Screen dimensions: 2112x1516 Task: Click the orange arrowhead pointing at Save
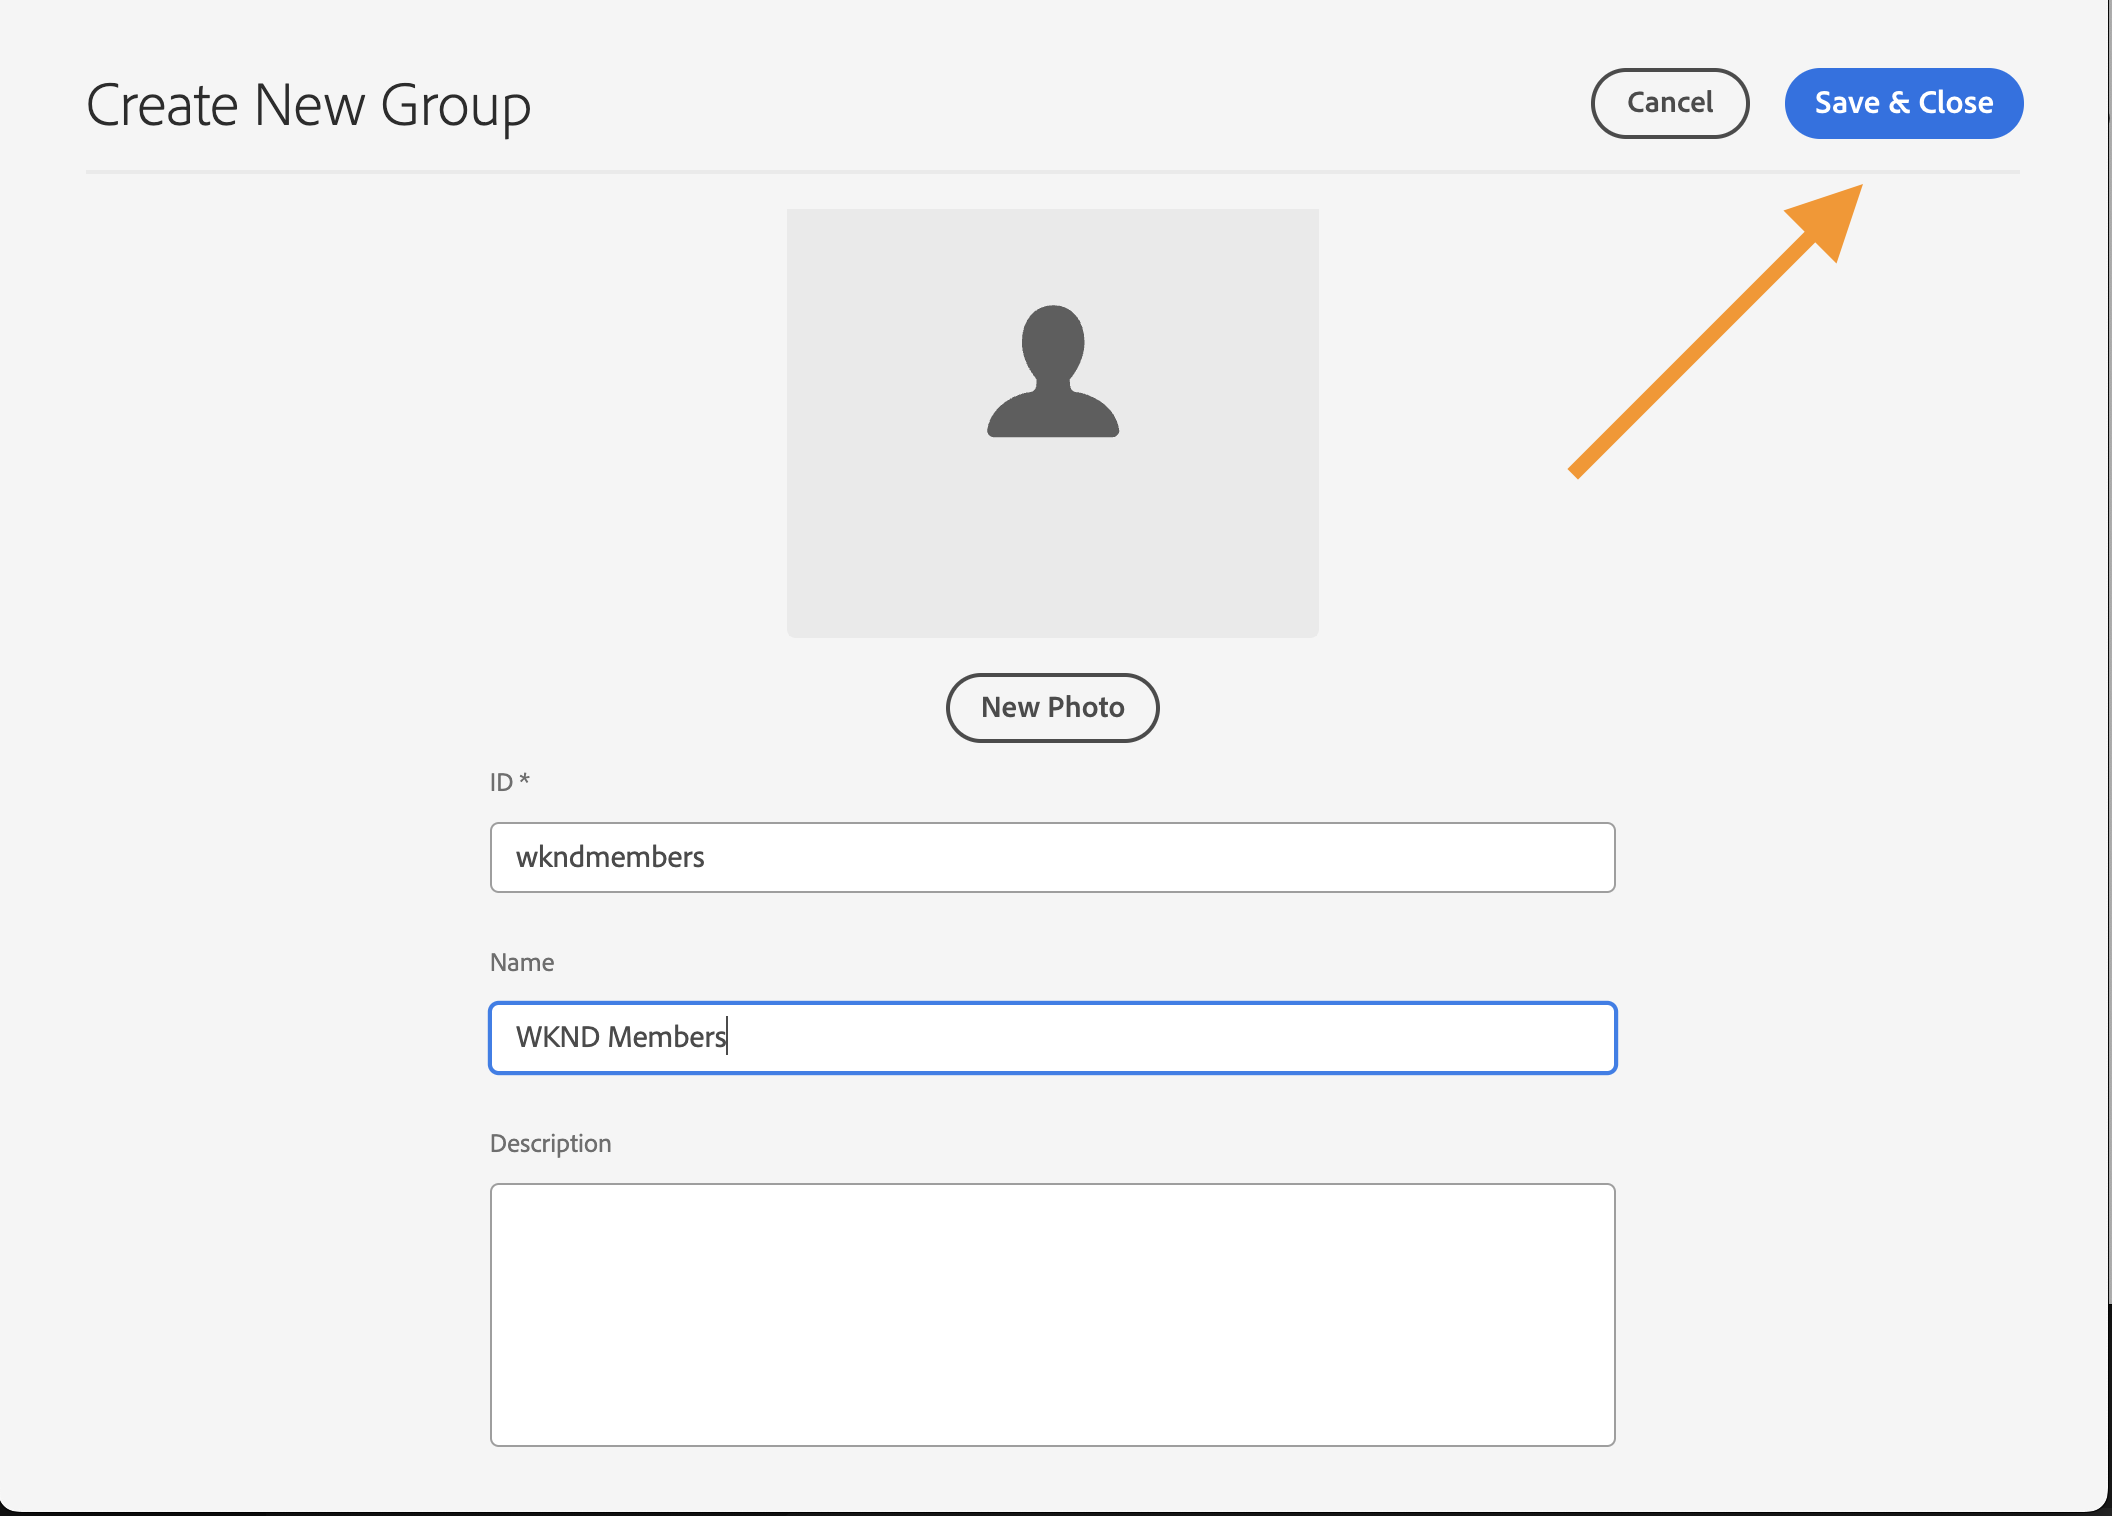pos(1830,218)
